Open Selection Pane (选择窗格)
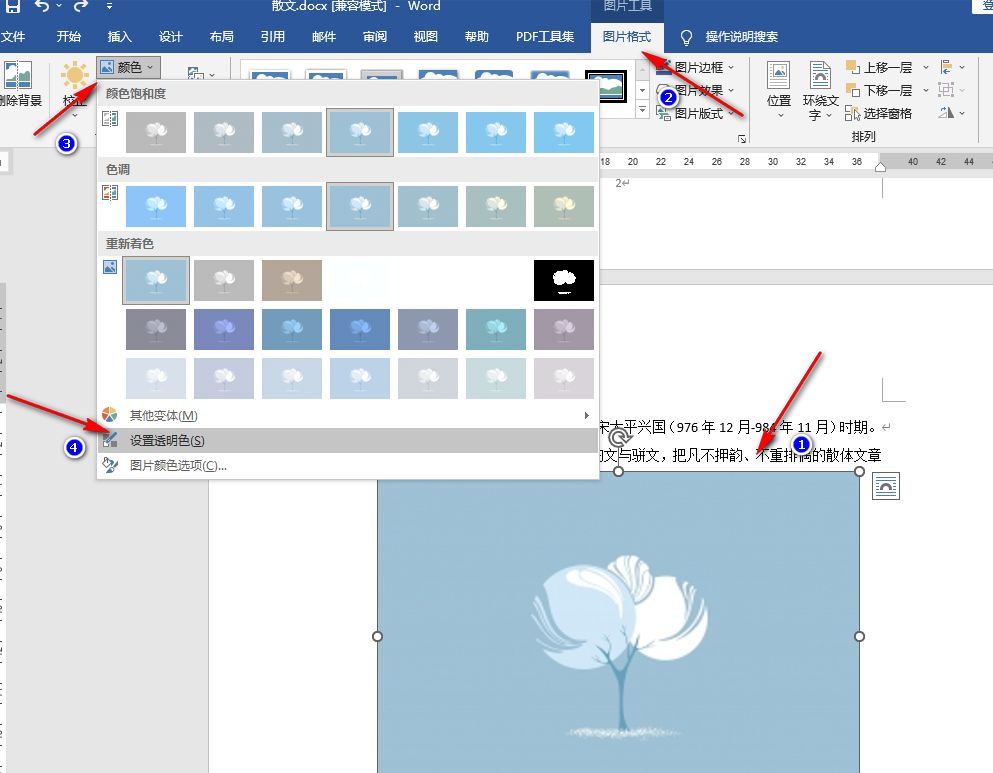The width and height of the screenshot is (993, 773). (x=879, y=113)
